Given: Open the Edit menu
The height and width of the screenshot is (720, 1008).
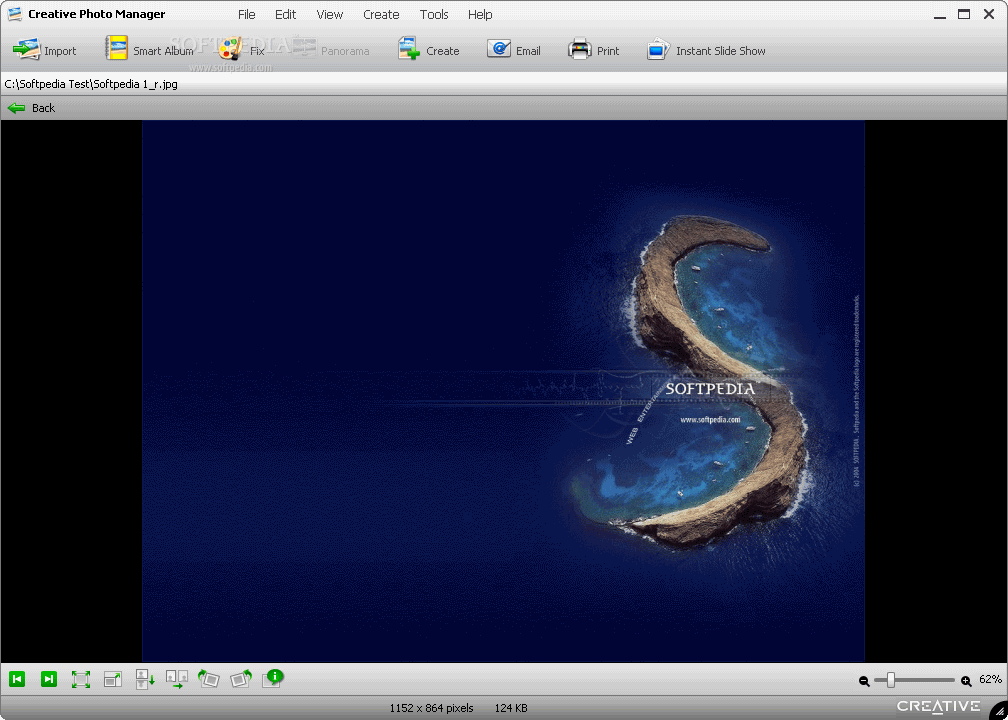Looking at the screenshot, I should coord(285,14).
